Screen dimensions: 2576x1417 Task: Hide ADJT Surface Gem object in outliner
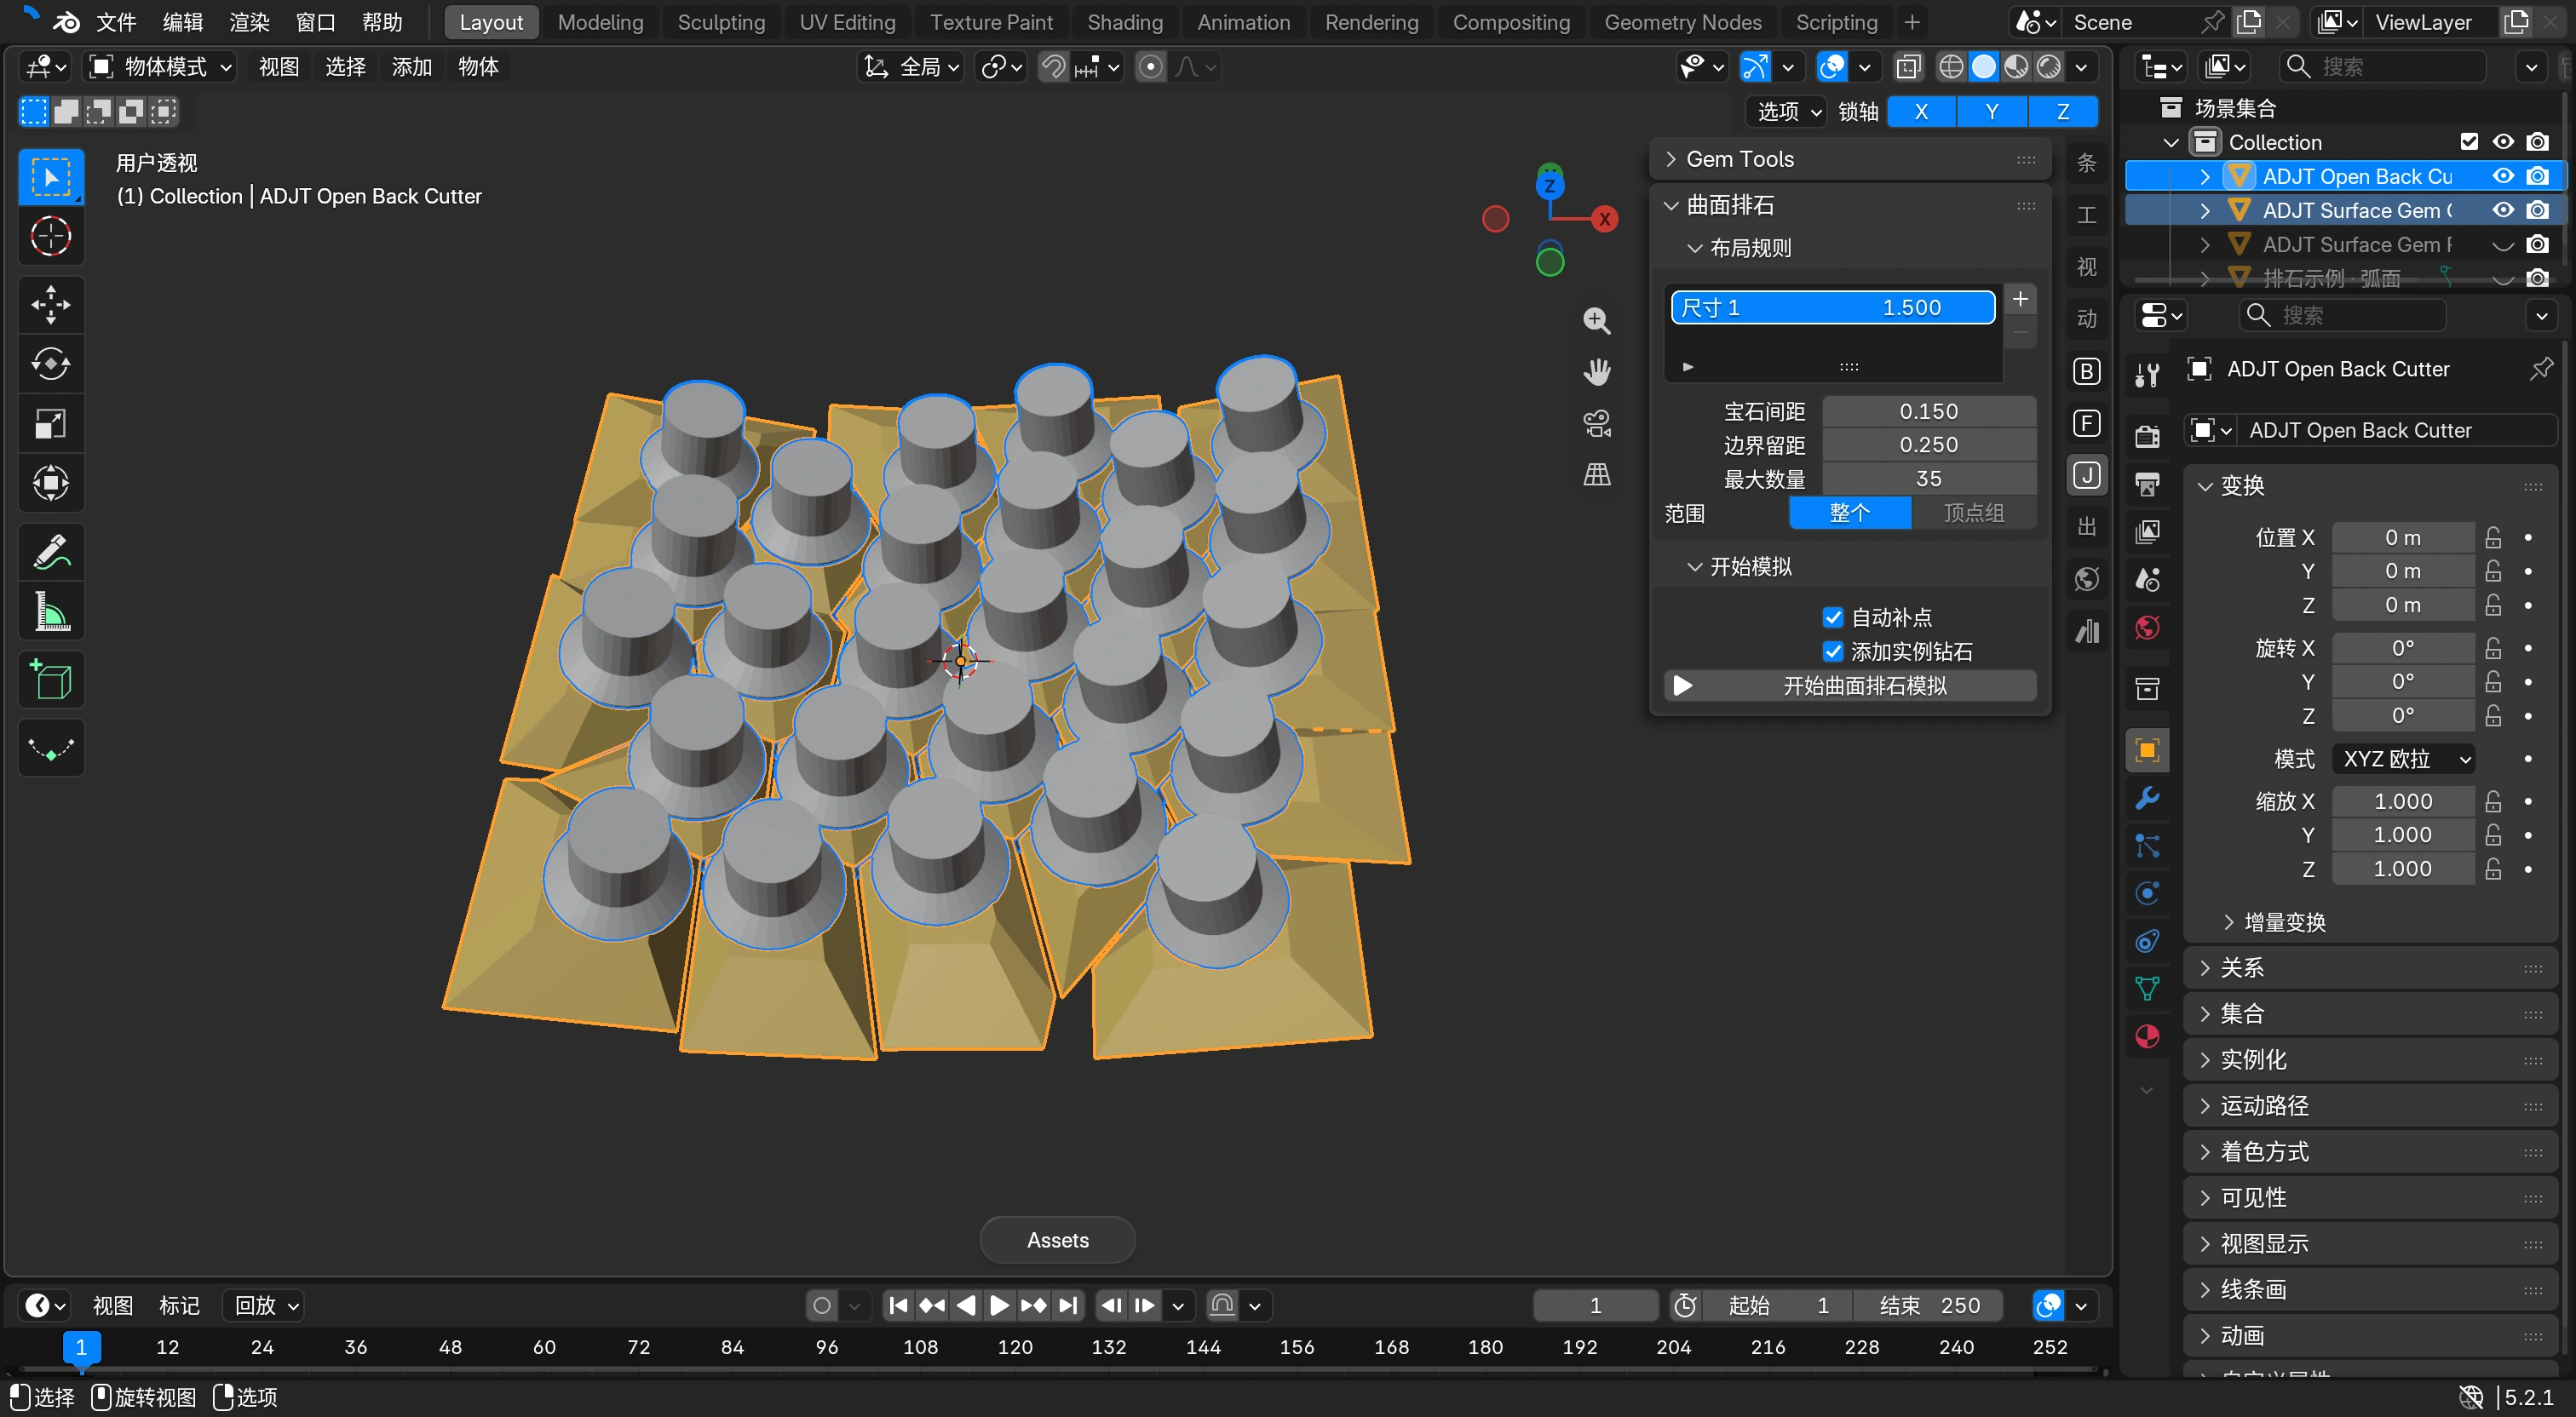coord(2502,210)
